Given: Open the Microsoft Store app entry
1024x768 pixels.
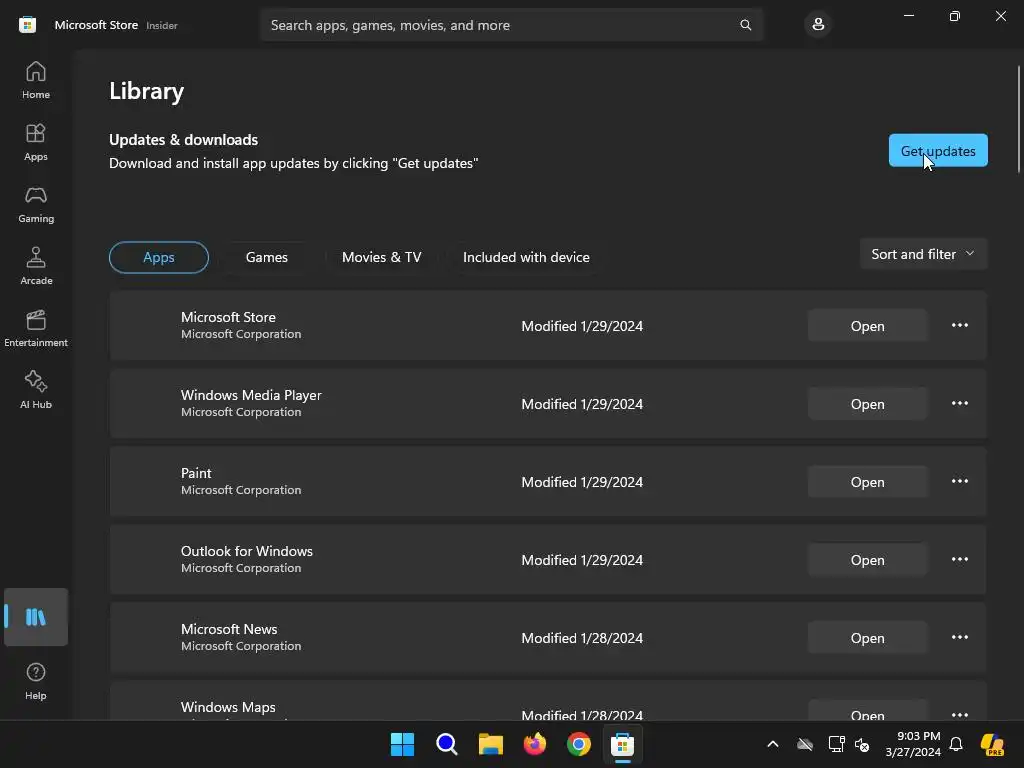Looking at the screenshot, I should coord(867,326).
